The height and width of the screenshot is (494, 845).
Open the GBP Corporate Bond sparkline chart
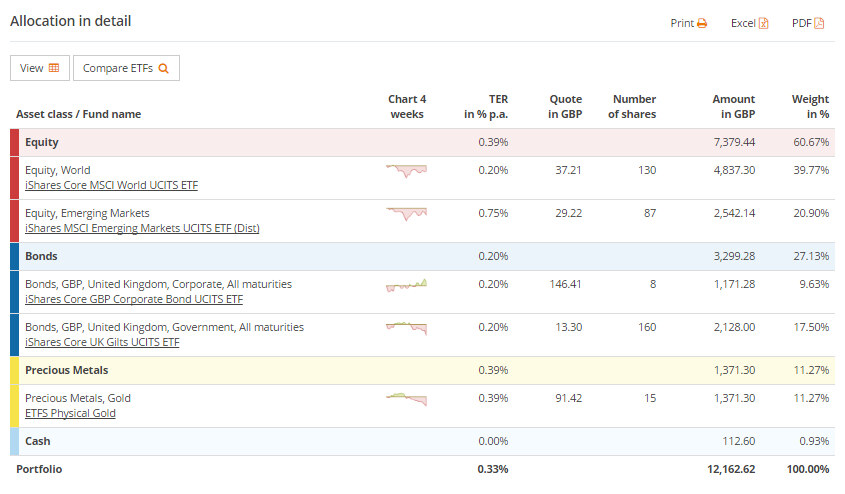[x=406, y=285]
